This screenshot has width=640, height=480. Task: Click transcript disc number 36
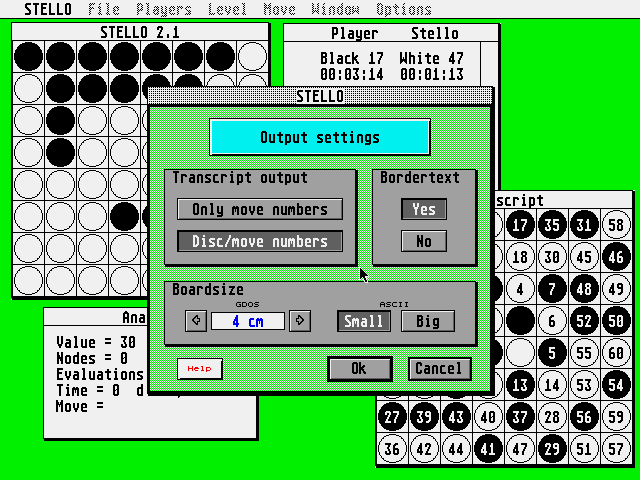[x=392, y=449]
